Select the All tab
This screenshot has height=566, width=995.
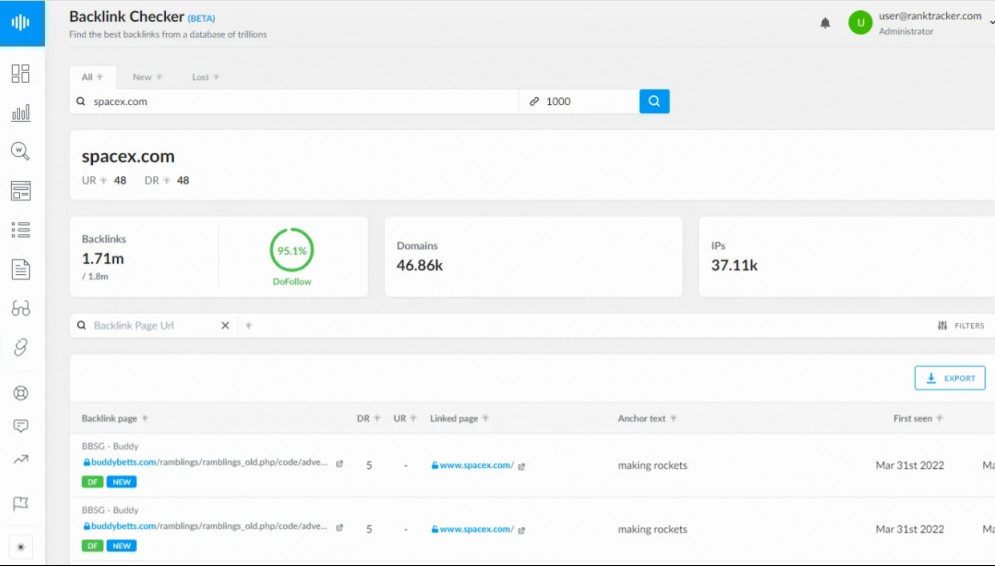pos(92,77)
